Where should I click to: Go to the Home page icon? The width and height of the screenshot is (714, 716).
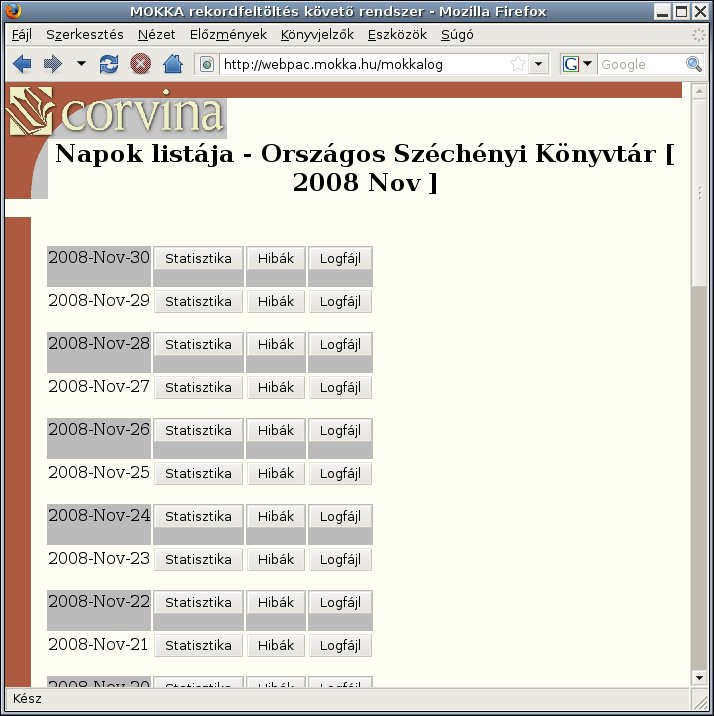pyautogui.click(x=172, y=64)
